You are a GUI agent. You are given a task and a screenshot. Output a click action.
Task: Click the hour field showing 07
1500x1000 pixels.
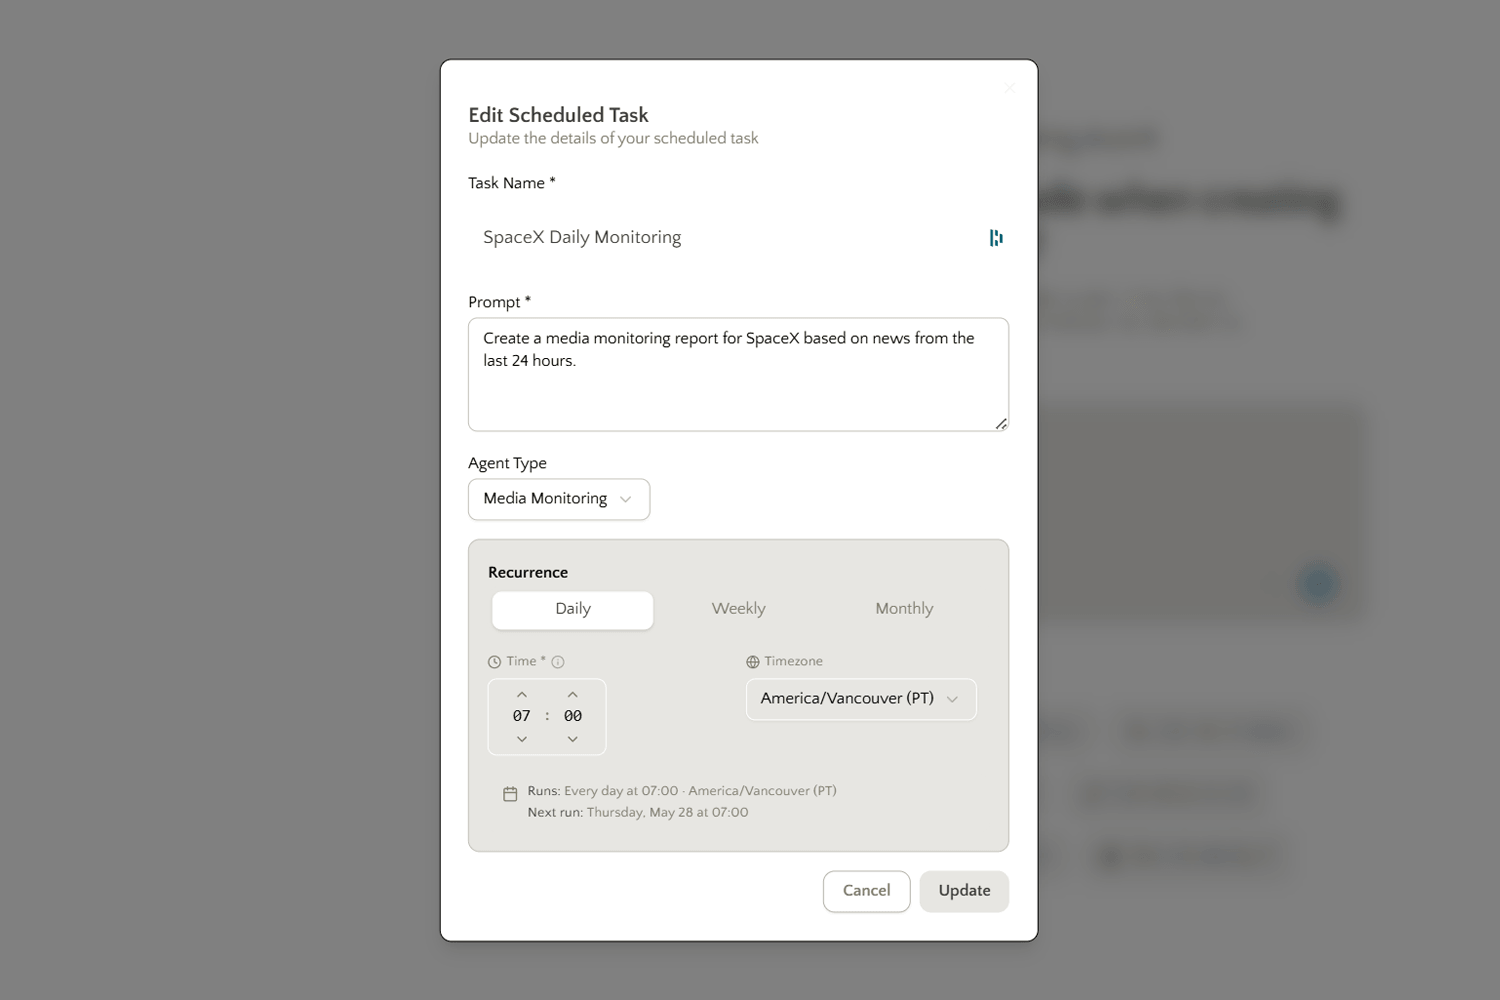tap(522, 716)
